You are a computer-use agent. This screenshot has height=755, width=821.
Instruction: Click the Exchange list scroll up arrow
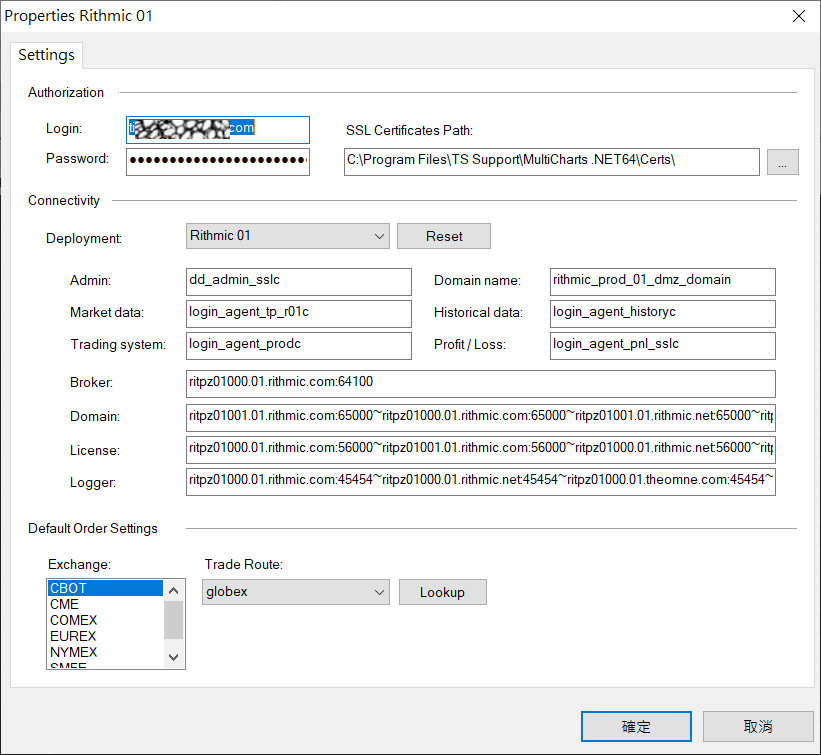[x=174, y=591]
